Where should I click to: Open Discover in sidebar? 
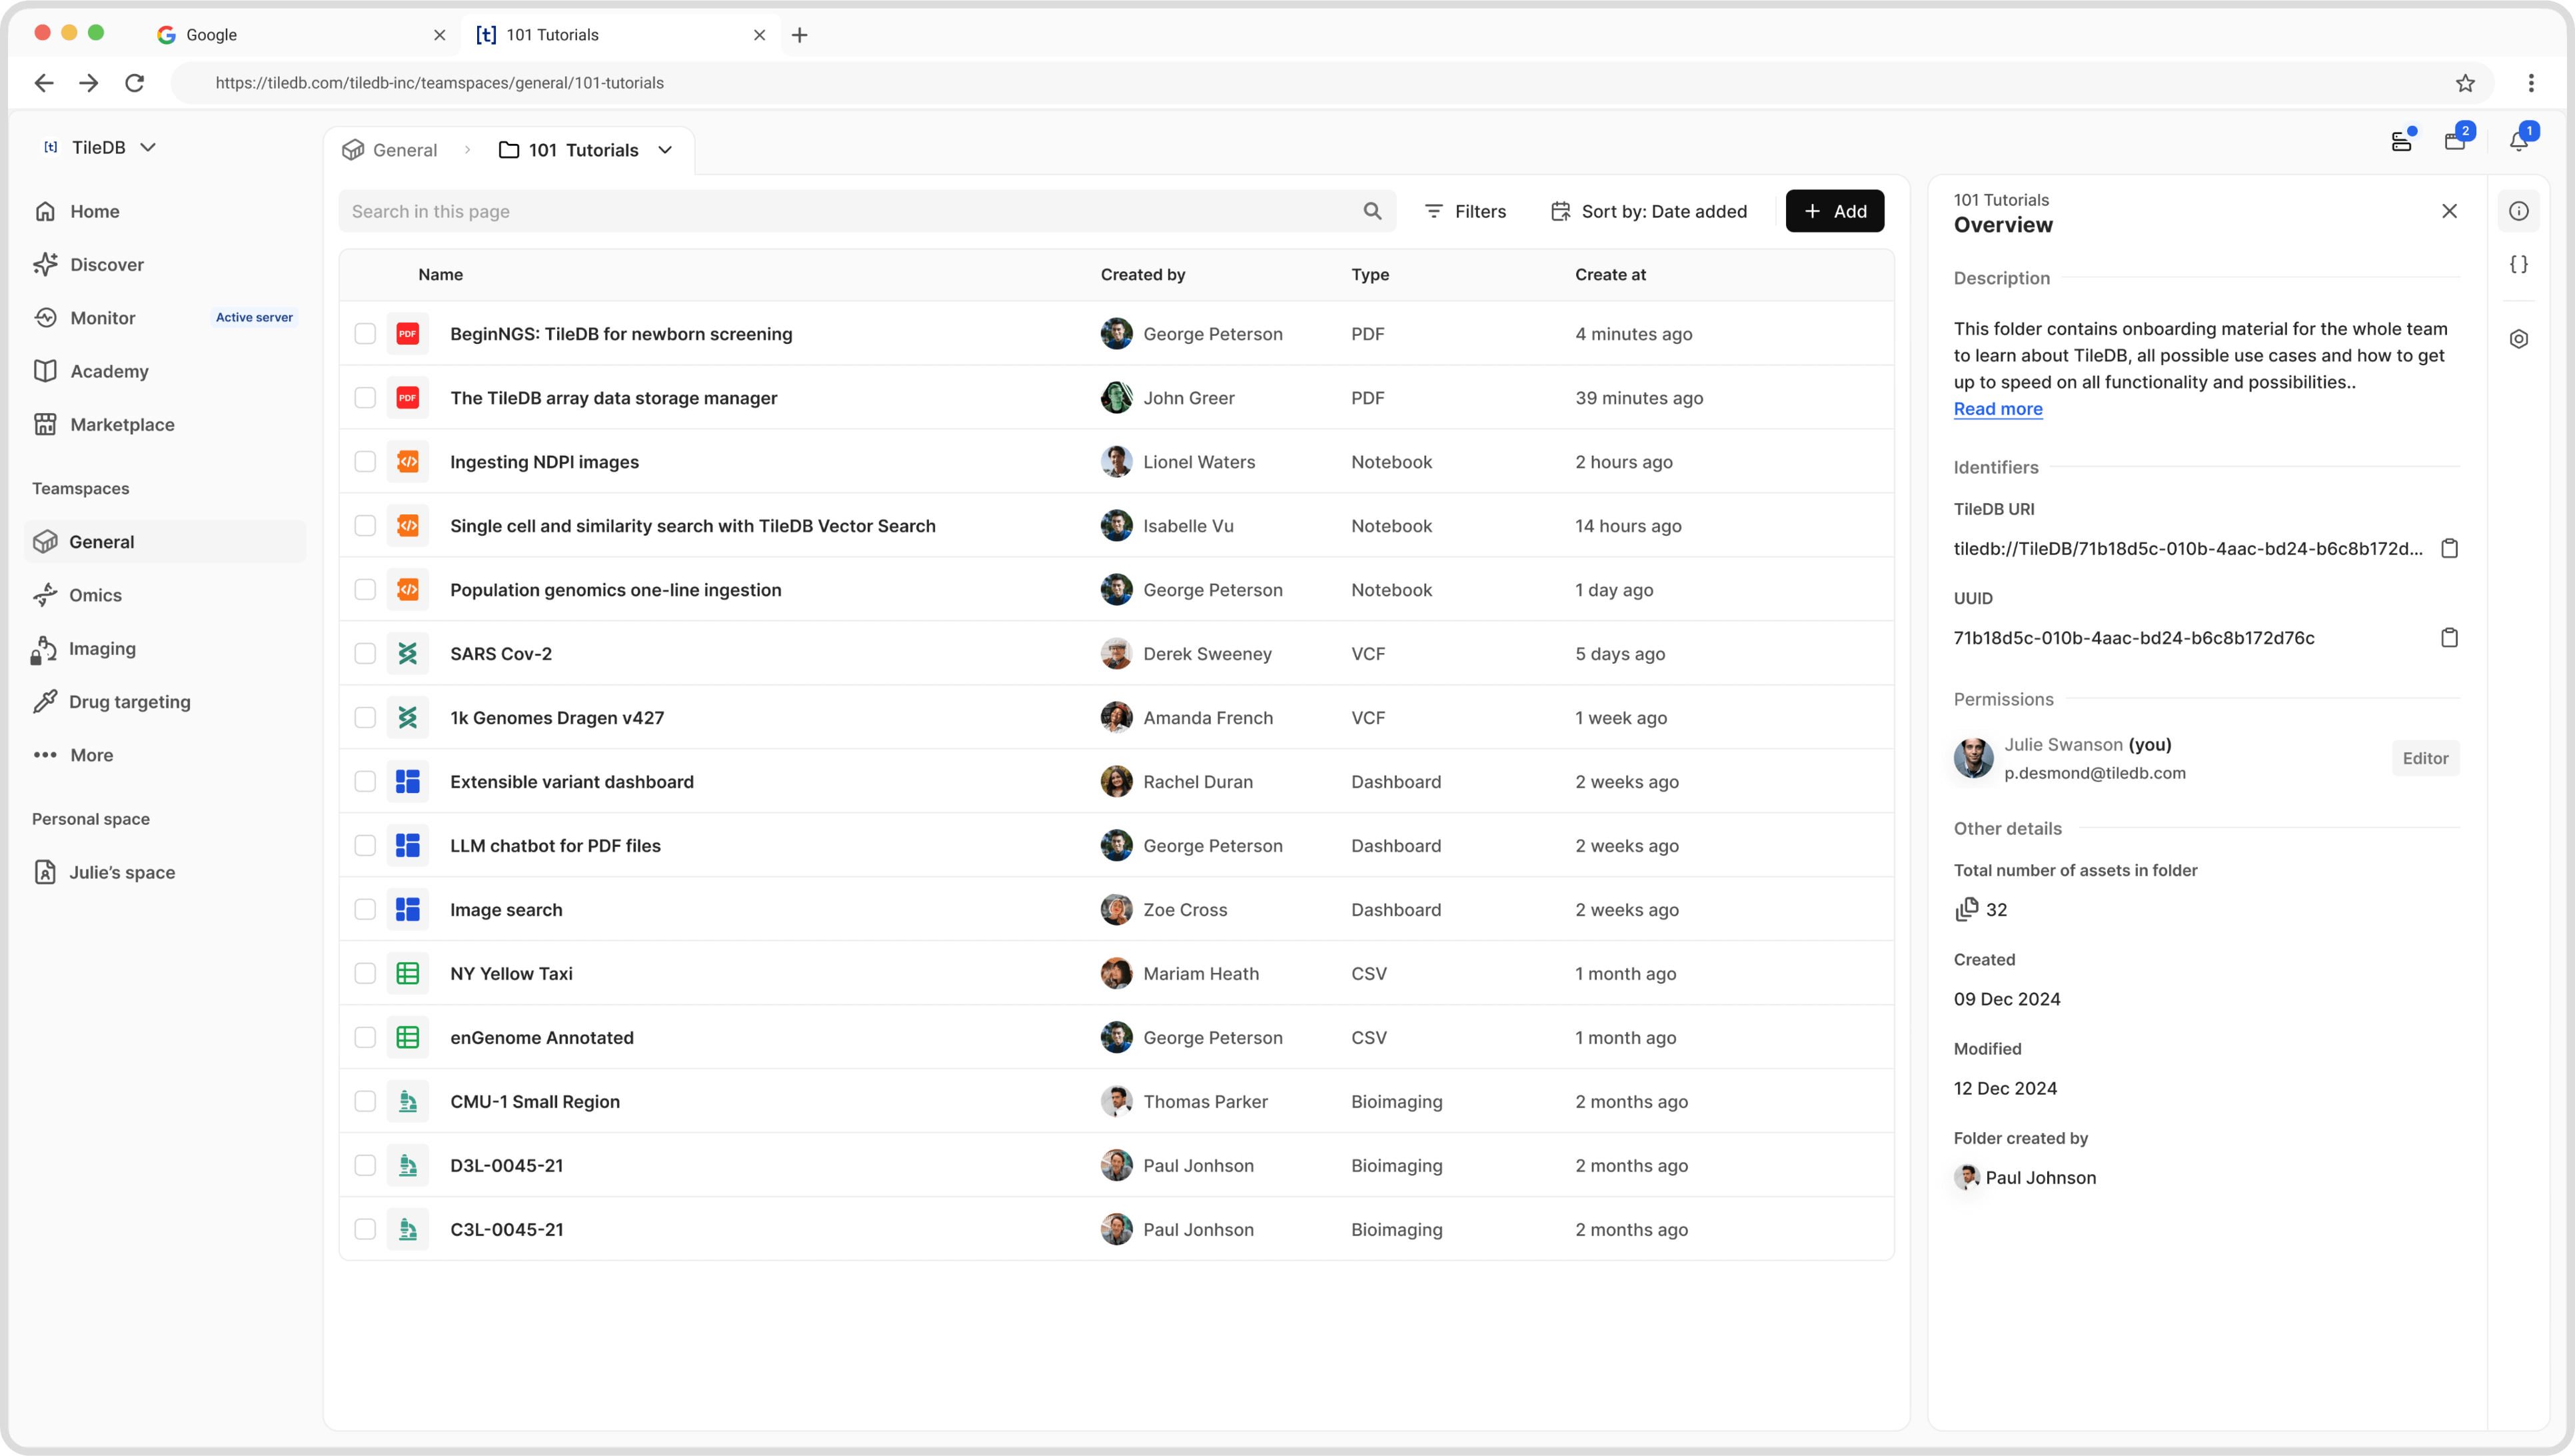[x=88, y=264]
